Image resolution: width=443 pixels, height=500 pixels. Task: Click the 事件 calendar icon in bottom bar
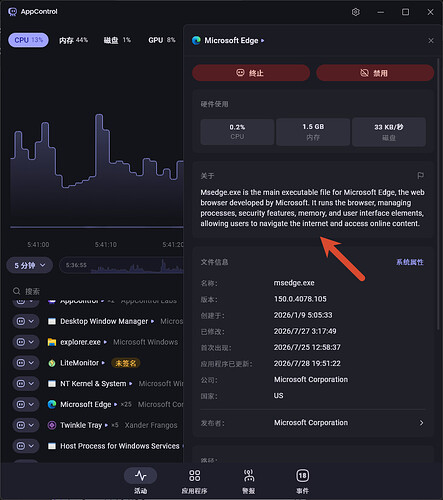point(302,476)
